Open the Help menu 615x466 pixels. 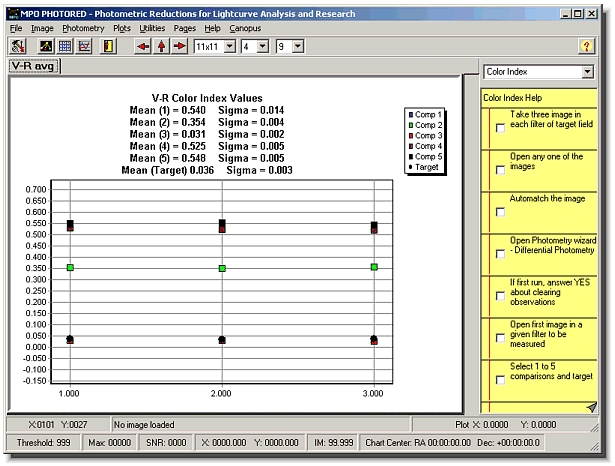[x=212, y=28]
